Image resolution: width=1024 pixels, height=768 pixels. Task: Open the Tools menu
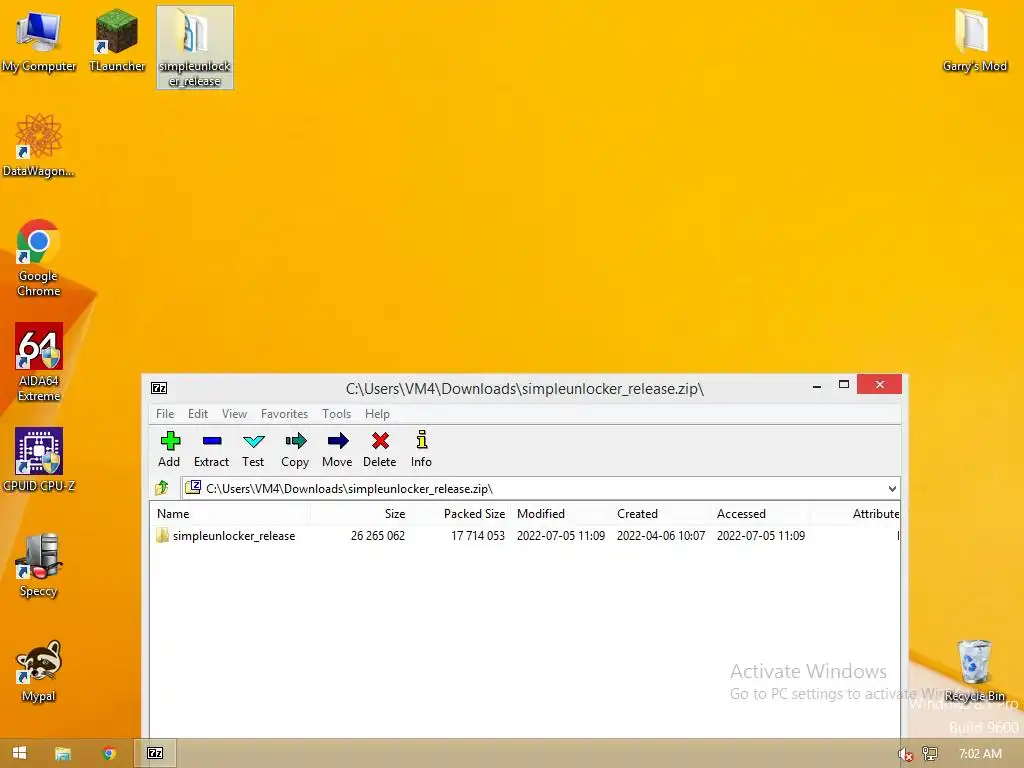pyautogui.click(x=336, y=413)
